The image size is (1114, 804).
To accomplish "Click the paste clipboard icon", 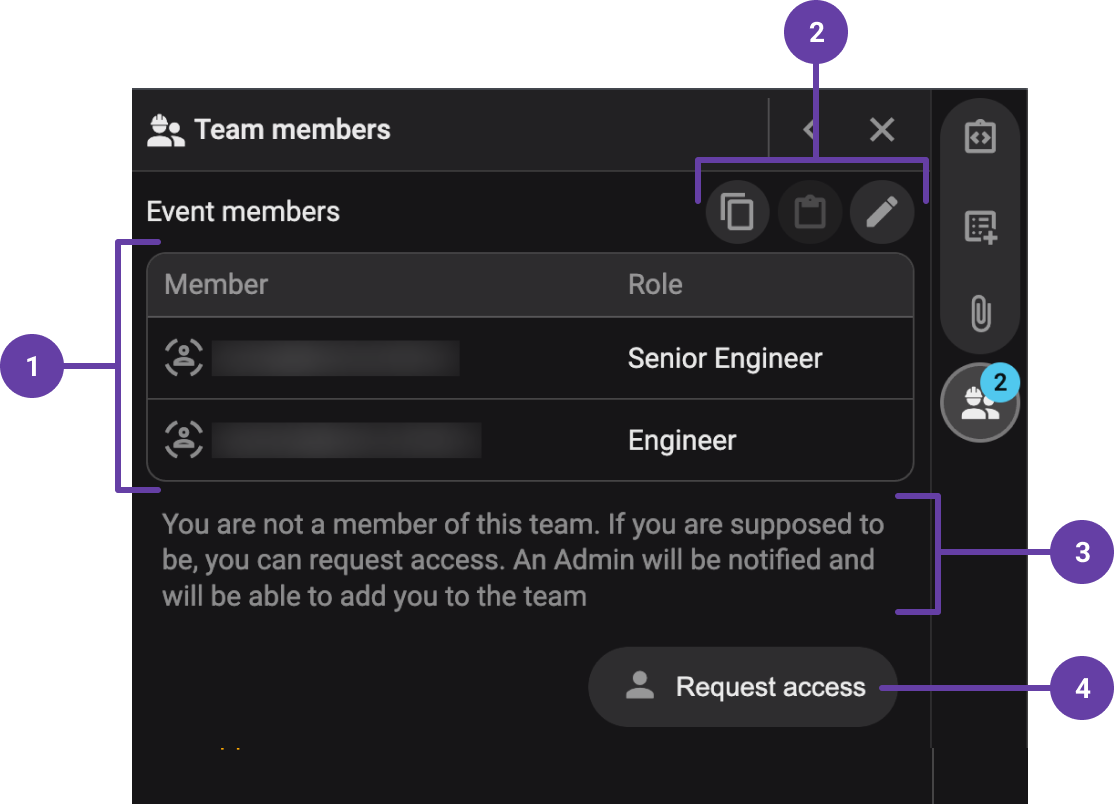I will [x=809, y=211].
